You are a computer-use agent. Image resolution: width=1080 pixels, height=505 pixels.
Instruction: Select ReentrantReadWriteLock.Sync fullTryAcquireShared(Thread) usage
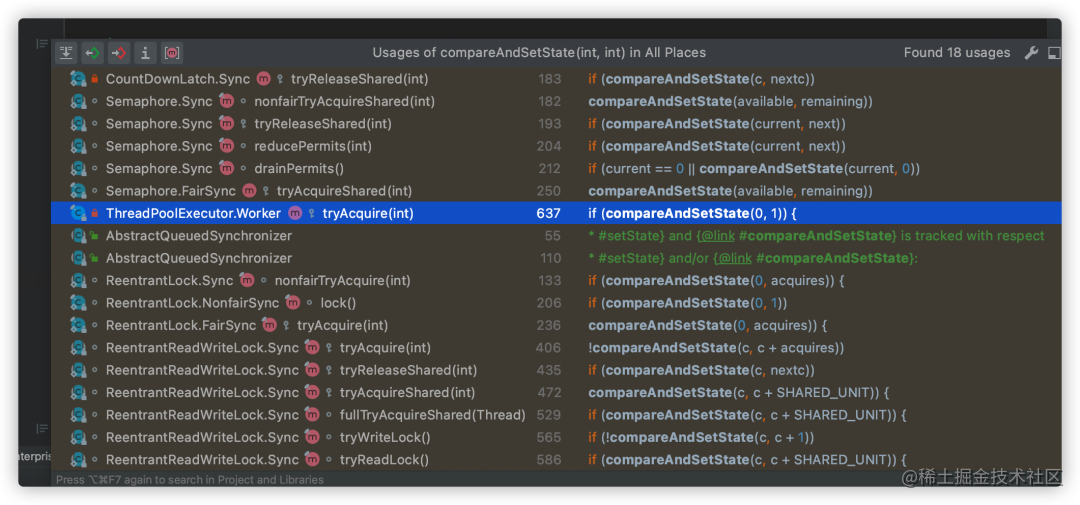(x=556, y=415)
